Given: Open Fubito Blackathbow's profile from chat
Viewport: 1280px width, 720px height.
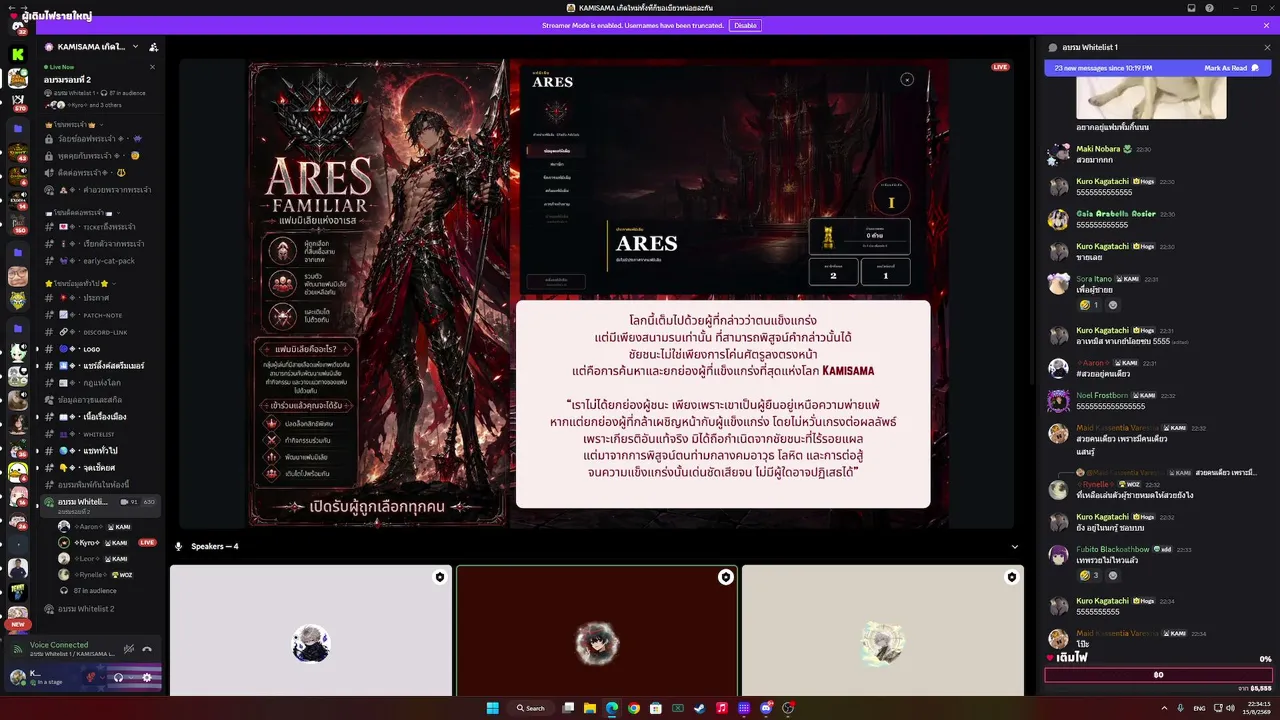Looking at the screenshot, I should click(x=1113, y=549).
